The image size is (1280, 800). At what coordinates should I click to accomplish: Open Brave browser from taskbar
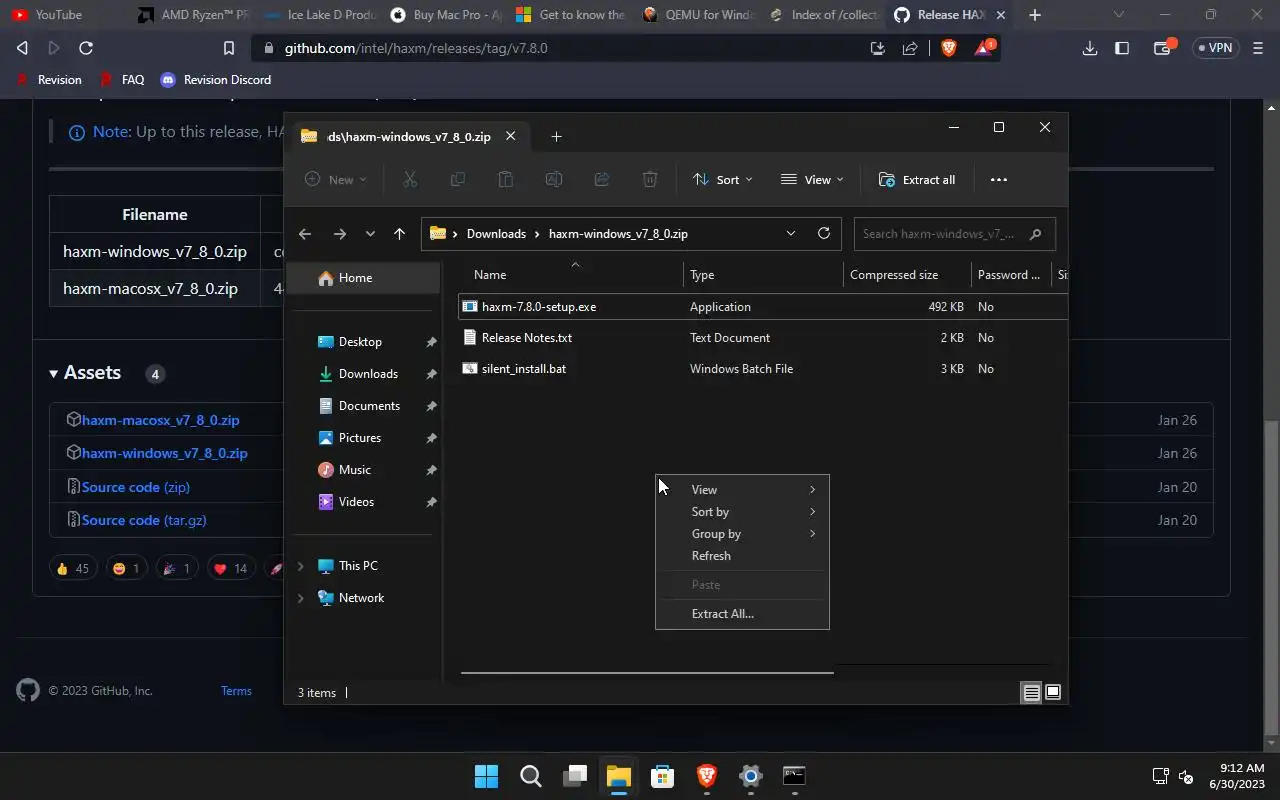click(706, 776)
